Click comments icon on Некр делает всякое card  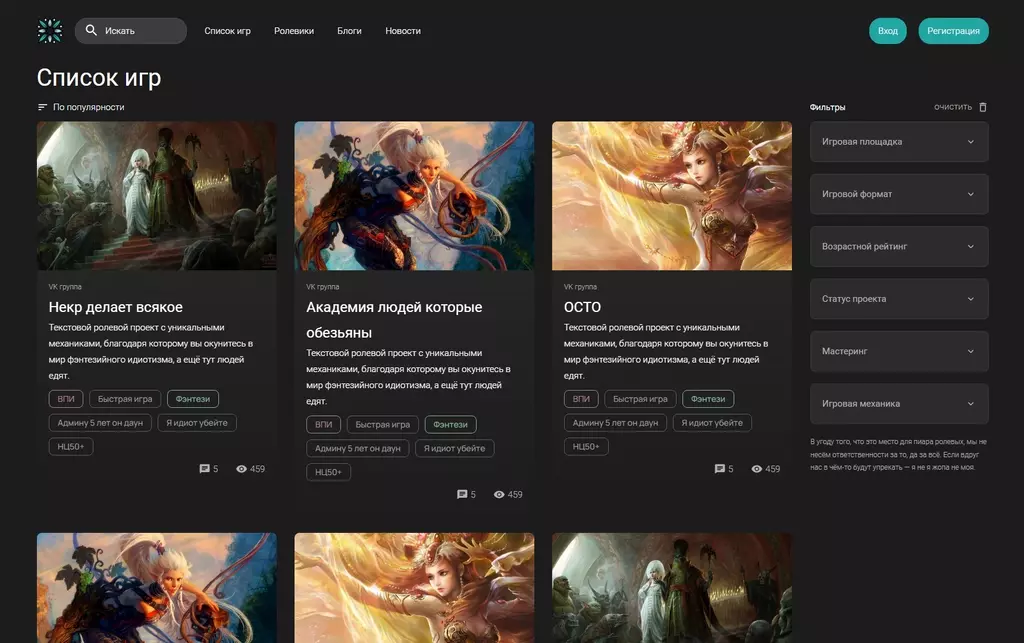[204, 469]
